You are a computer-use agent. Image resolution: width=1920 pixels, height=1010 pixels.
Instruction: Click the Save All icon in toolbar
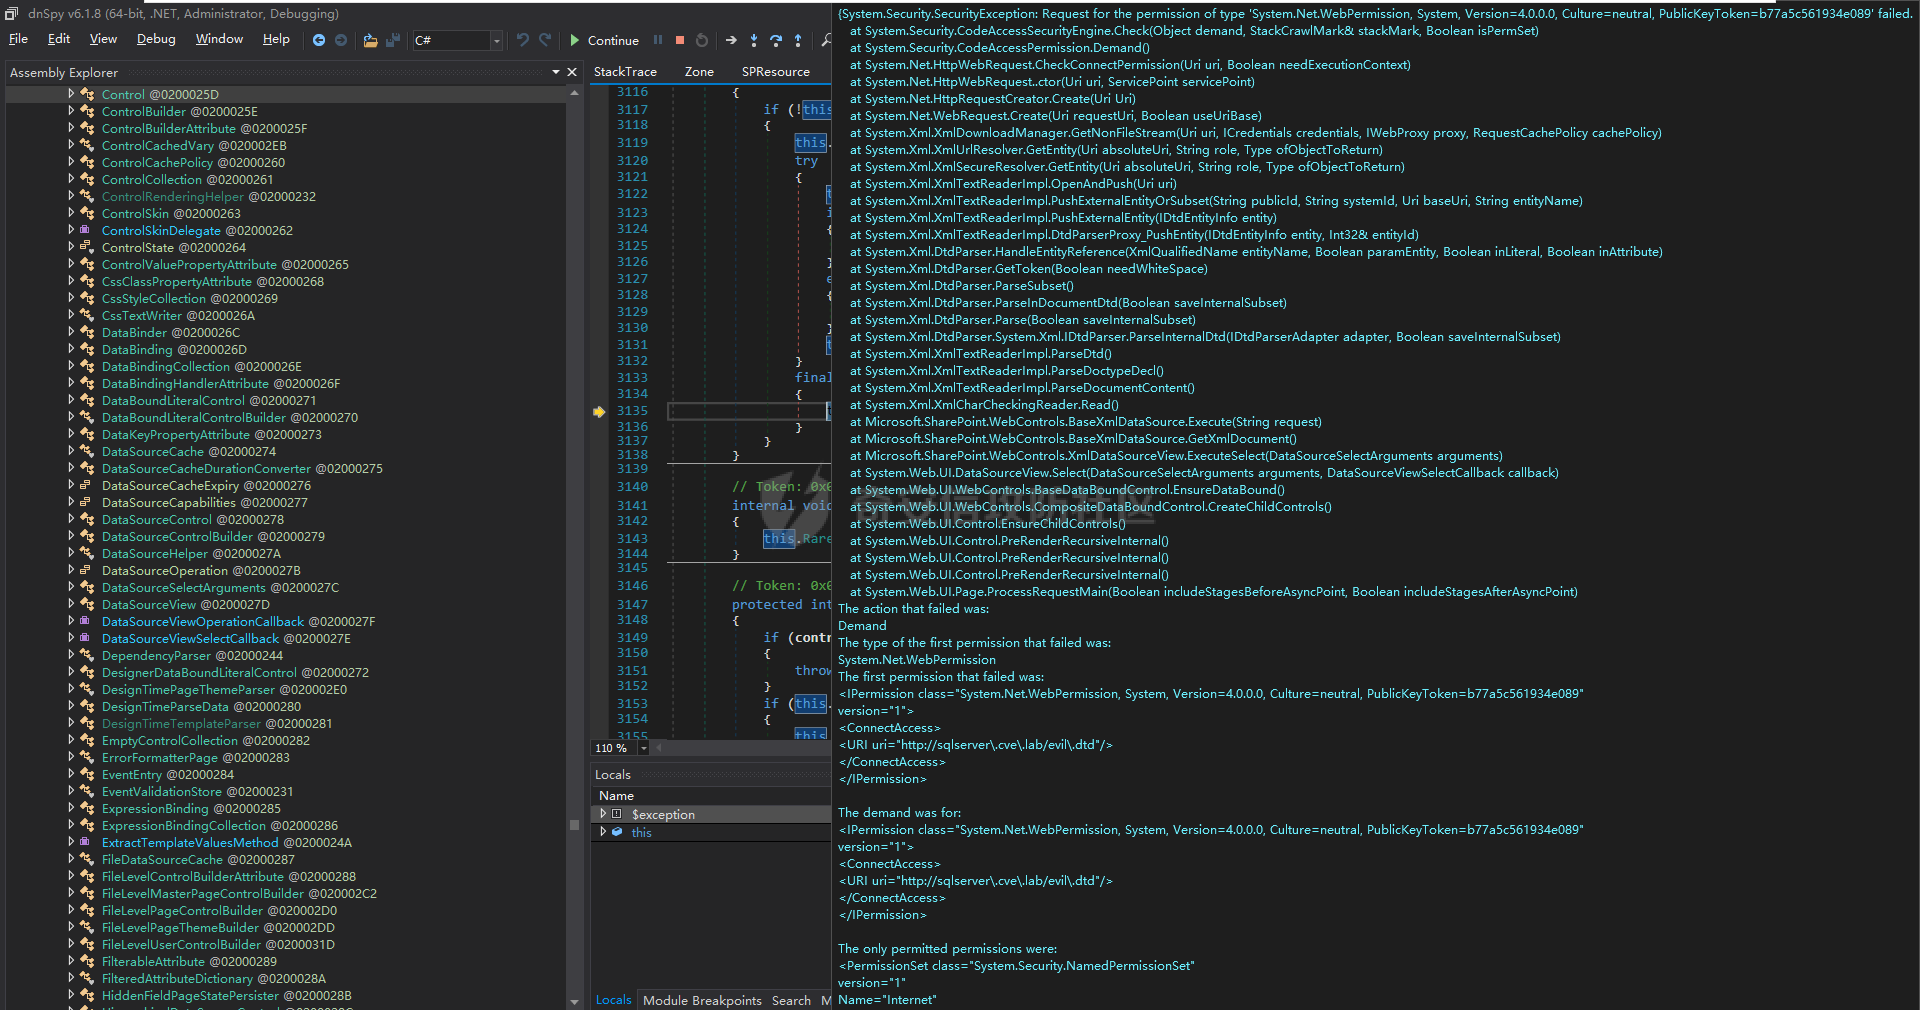(x=392, y=40)
